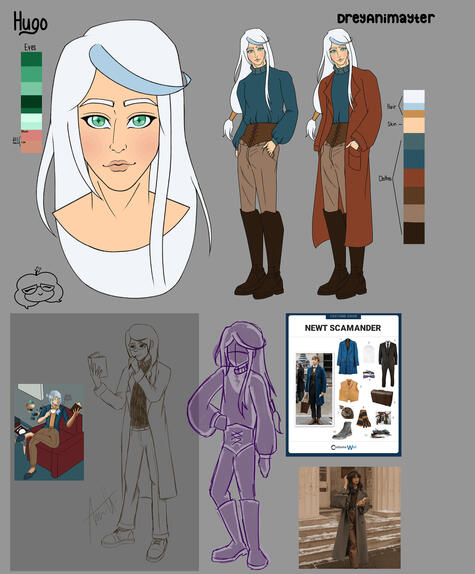Screen dimensions: 475x574
Task: Click the Hugo character name title
Action: [30, 23]
